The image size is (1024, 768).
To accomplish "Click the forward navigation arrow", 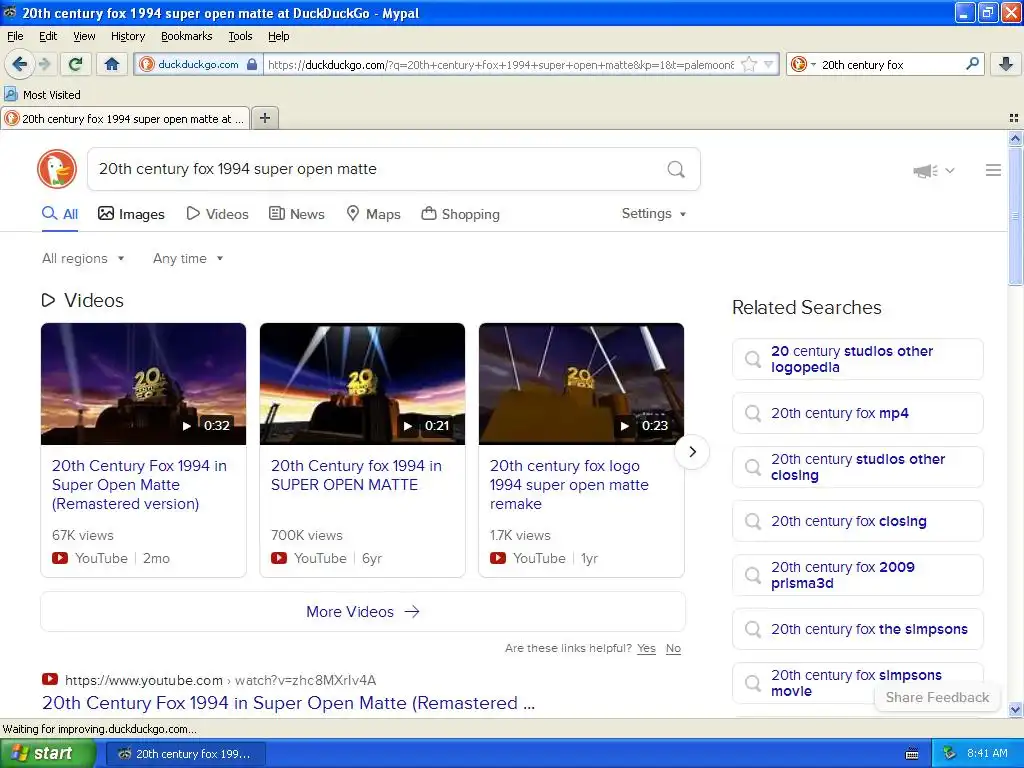I will pyautogui.click(x=44, y=64).
